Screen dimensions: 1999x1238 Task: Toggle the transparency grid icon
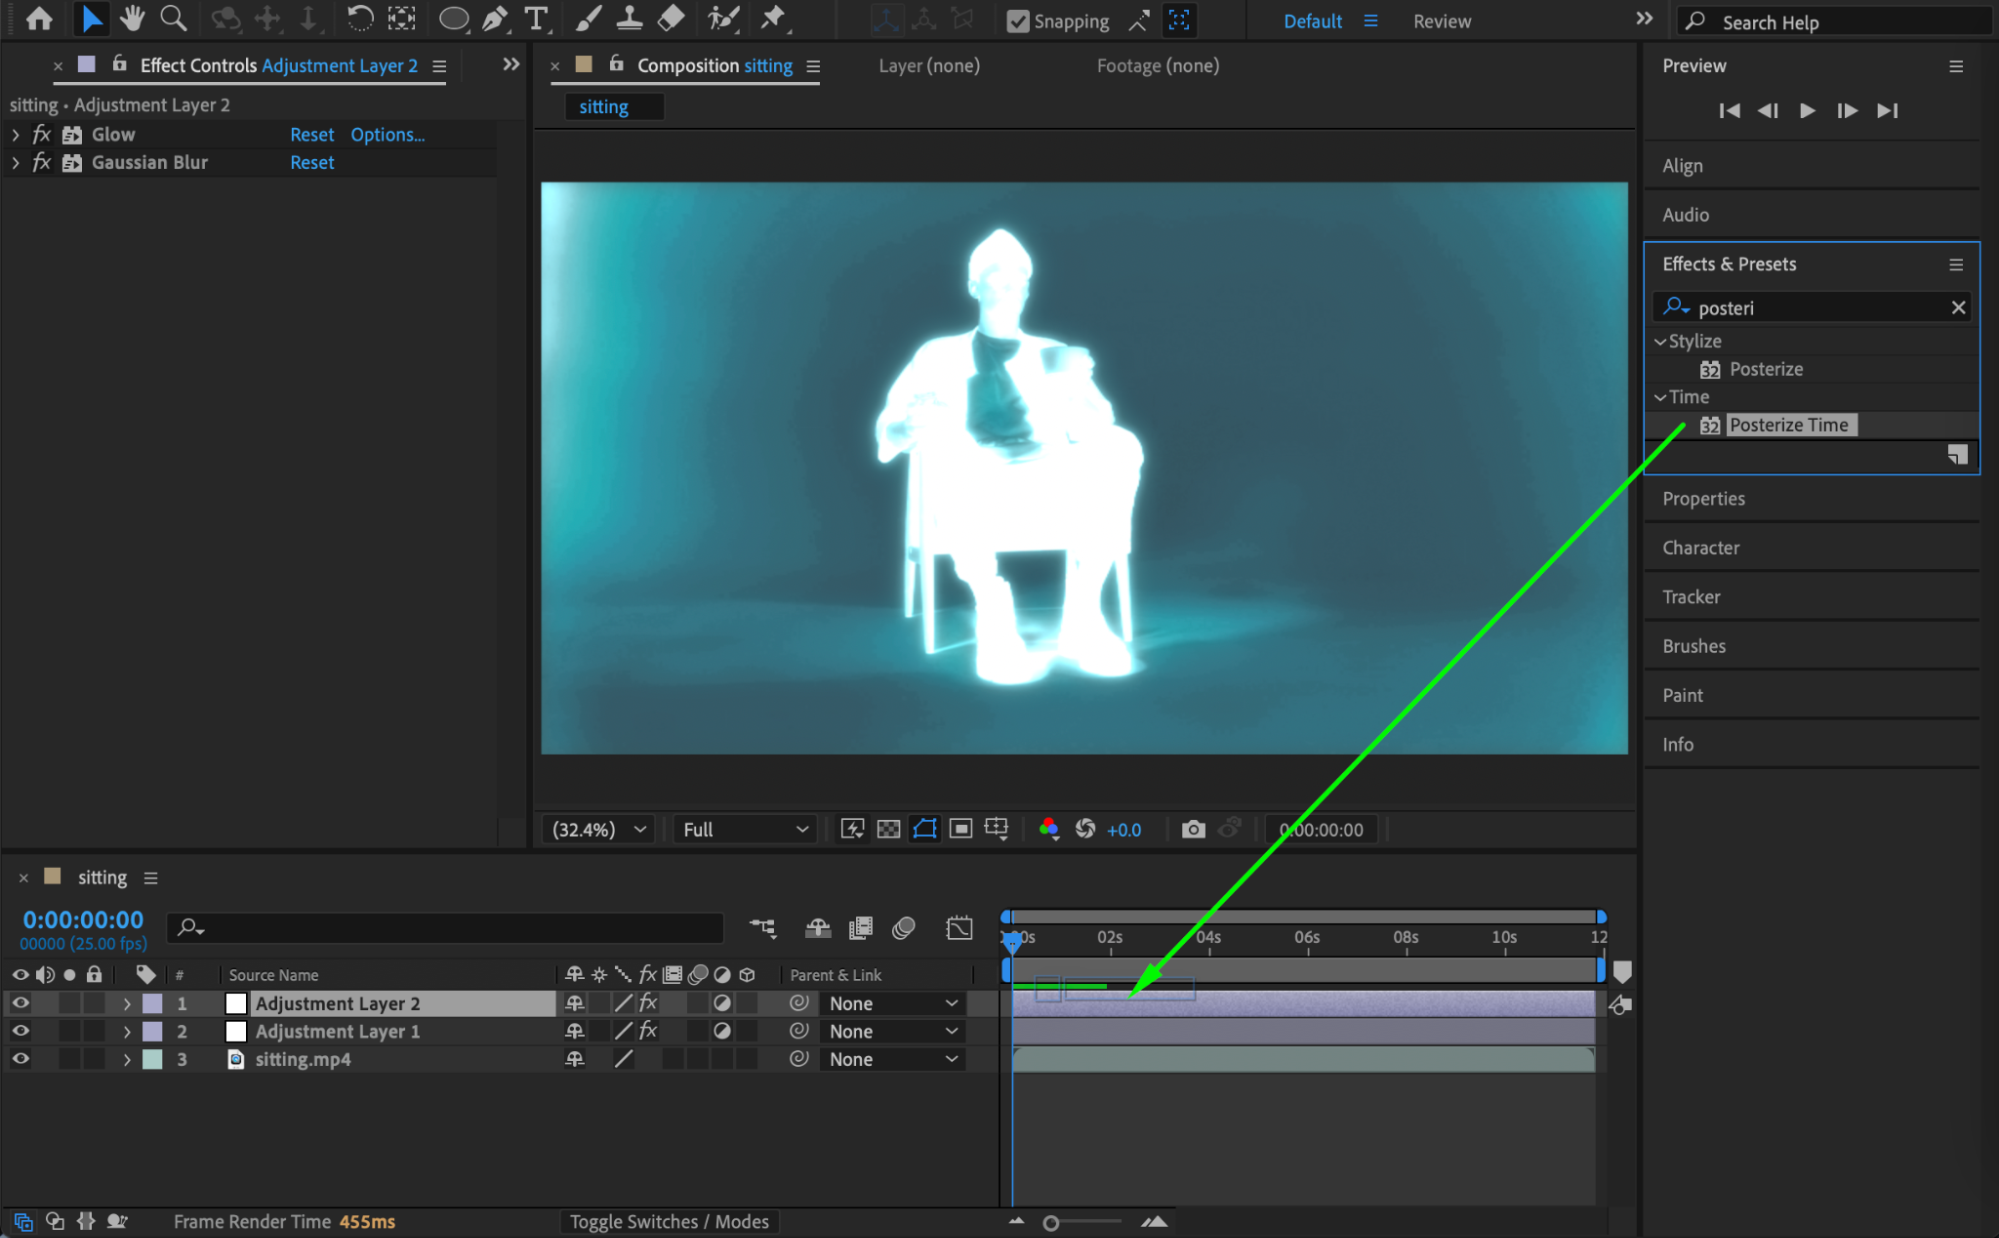coord(888,829)
